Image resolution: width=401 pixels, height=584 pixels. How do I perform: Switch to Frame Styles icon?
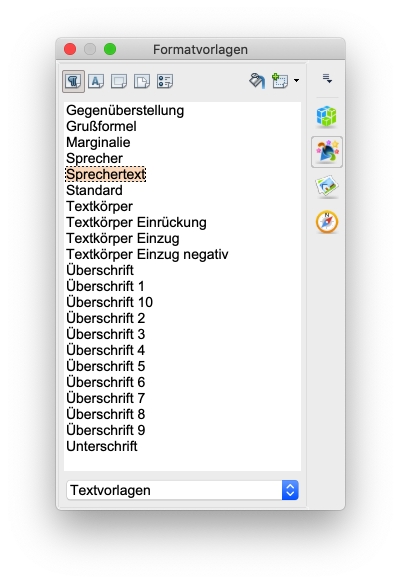[119, 81]
